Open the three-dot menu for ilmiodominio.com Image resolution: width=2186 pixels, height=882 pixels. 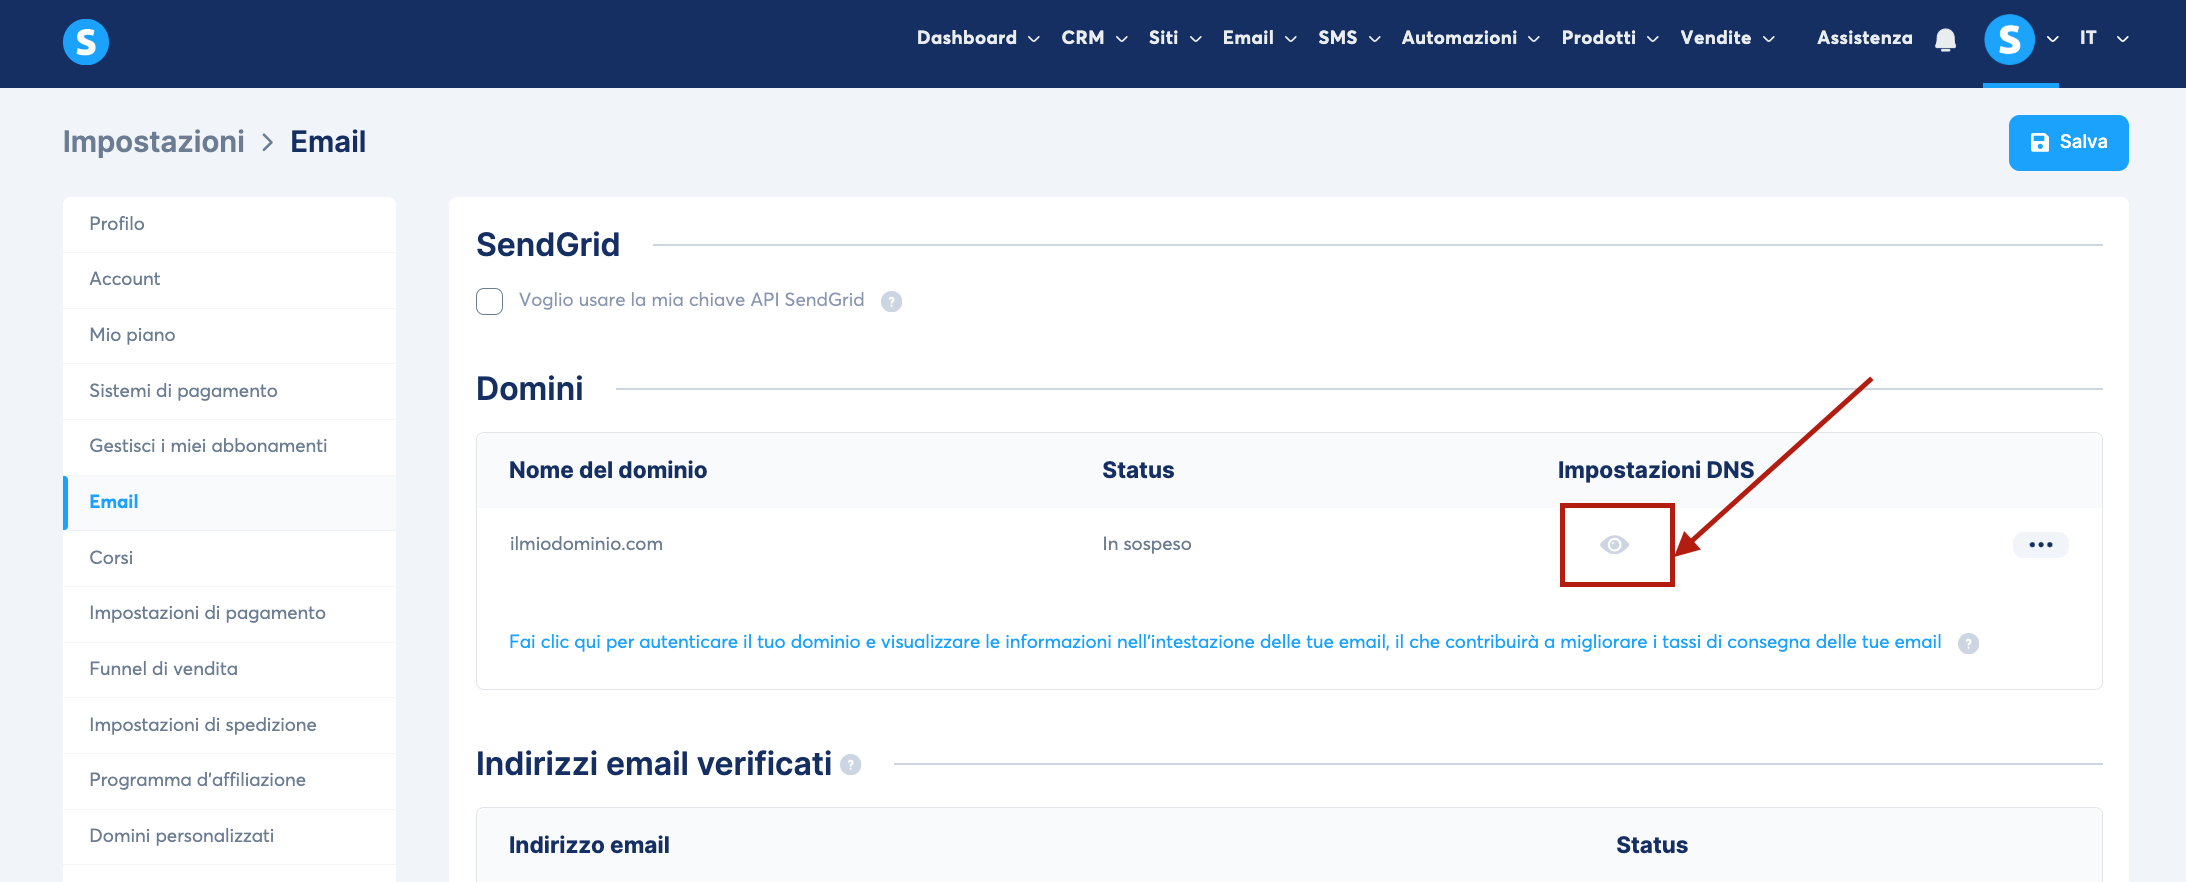click(x=2040, y=545)
